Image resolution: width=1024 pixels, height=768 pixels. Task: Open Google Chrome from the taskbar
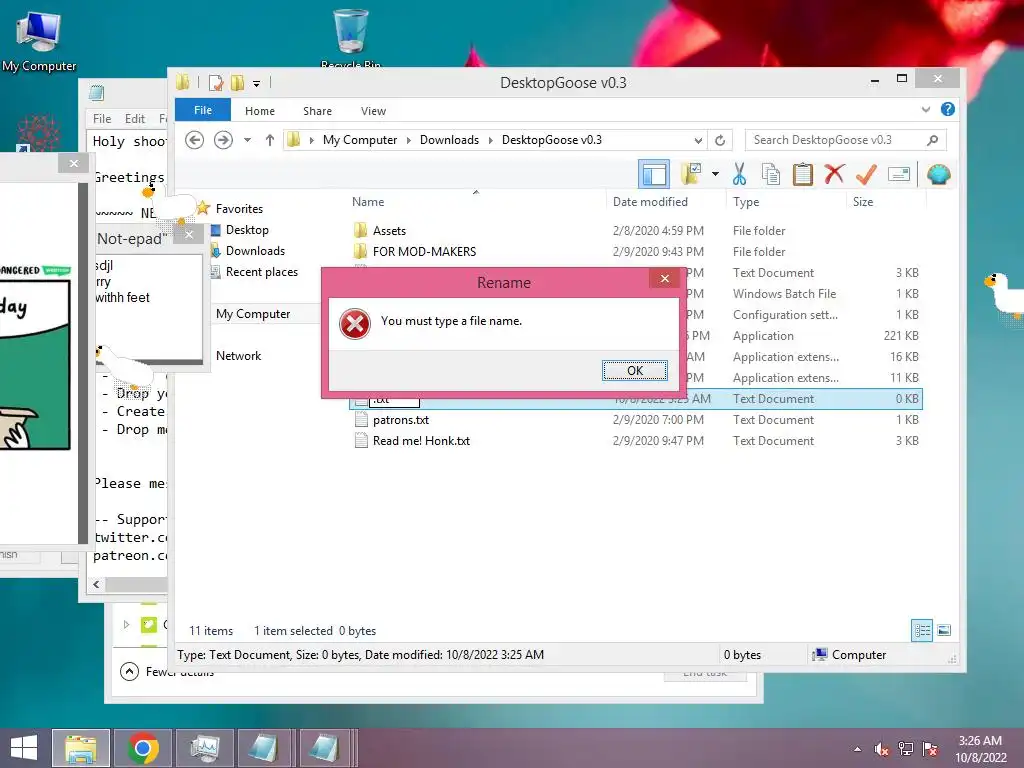click(142, 748)
